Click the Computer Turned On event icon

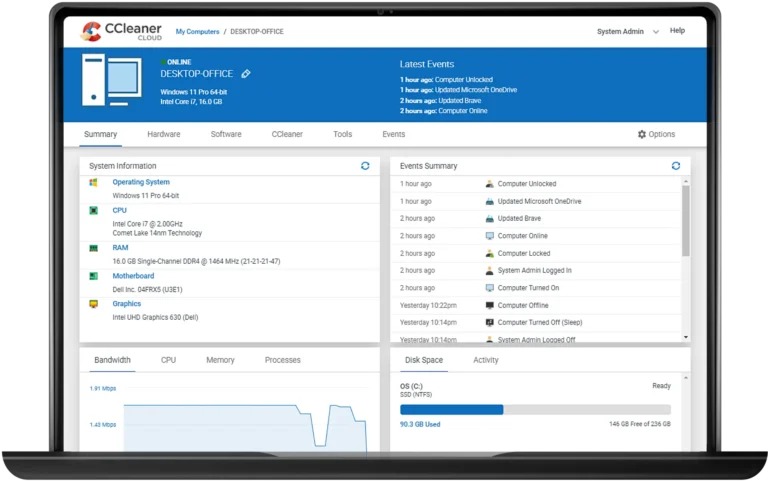tap(489, 288)
